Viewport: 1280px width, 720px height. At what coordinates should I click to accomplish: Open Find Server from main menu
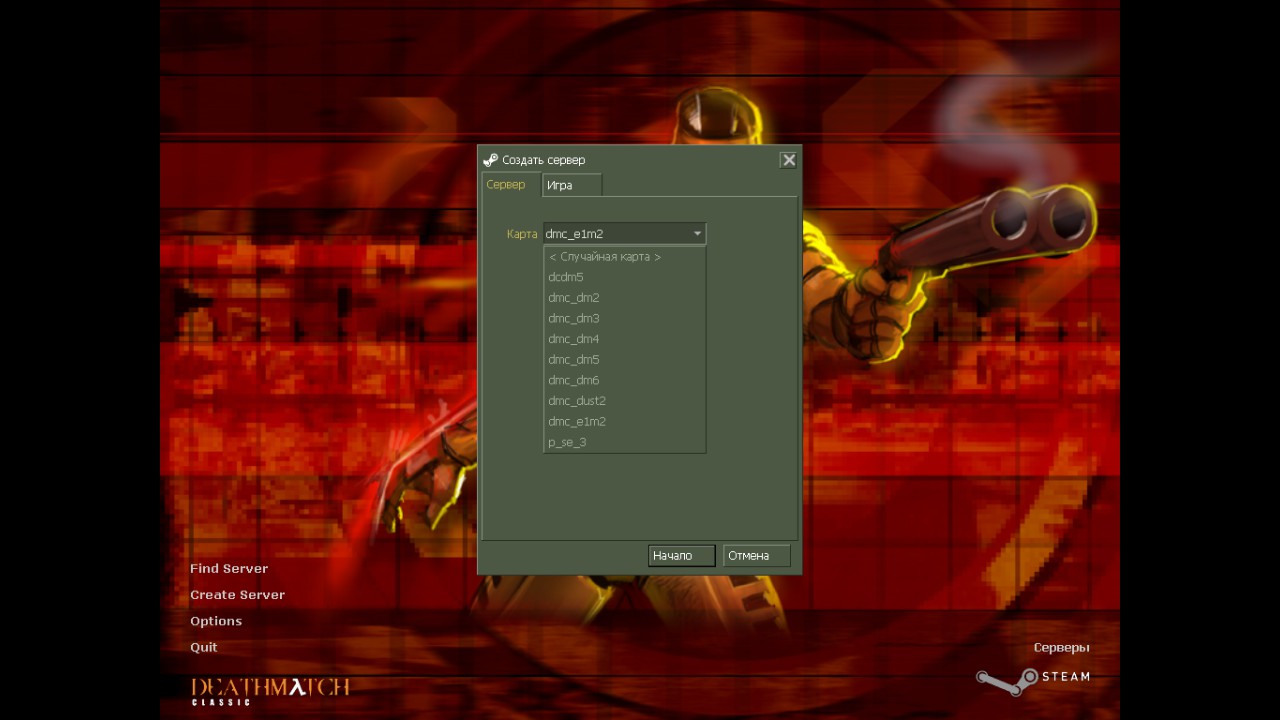pos(229,569)
